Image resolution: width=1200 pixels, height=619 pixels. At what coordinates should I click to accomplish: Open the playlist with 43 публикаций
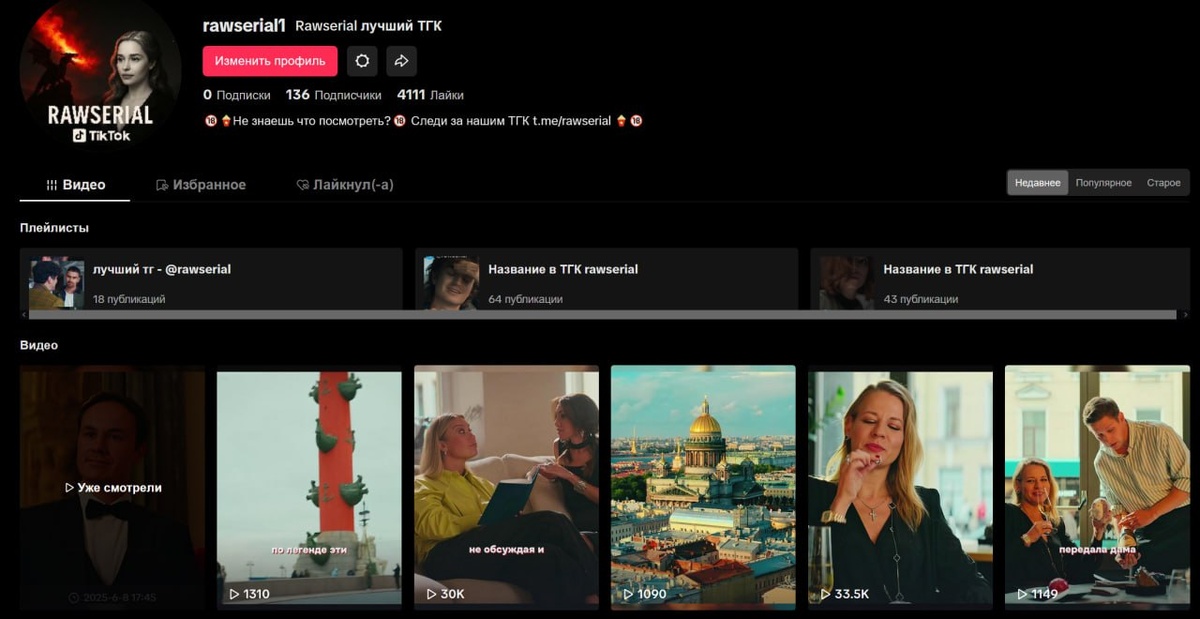tap(1002, 279)
